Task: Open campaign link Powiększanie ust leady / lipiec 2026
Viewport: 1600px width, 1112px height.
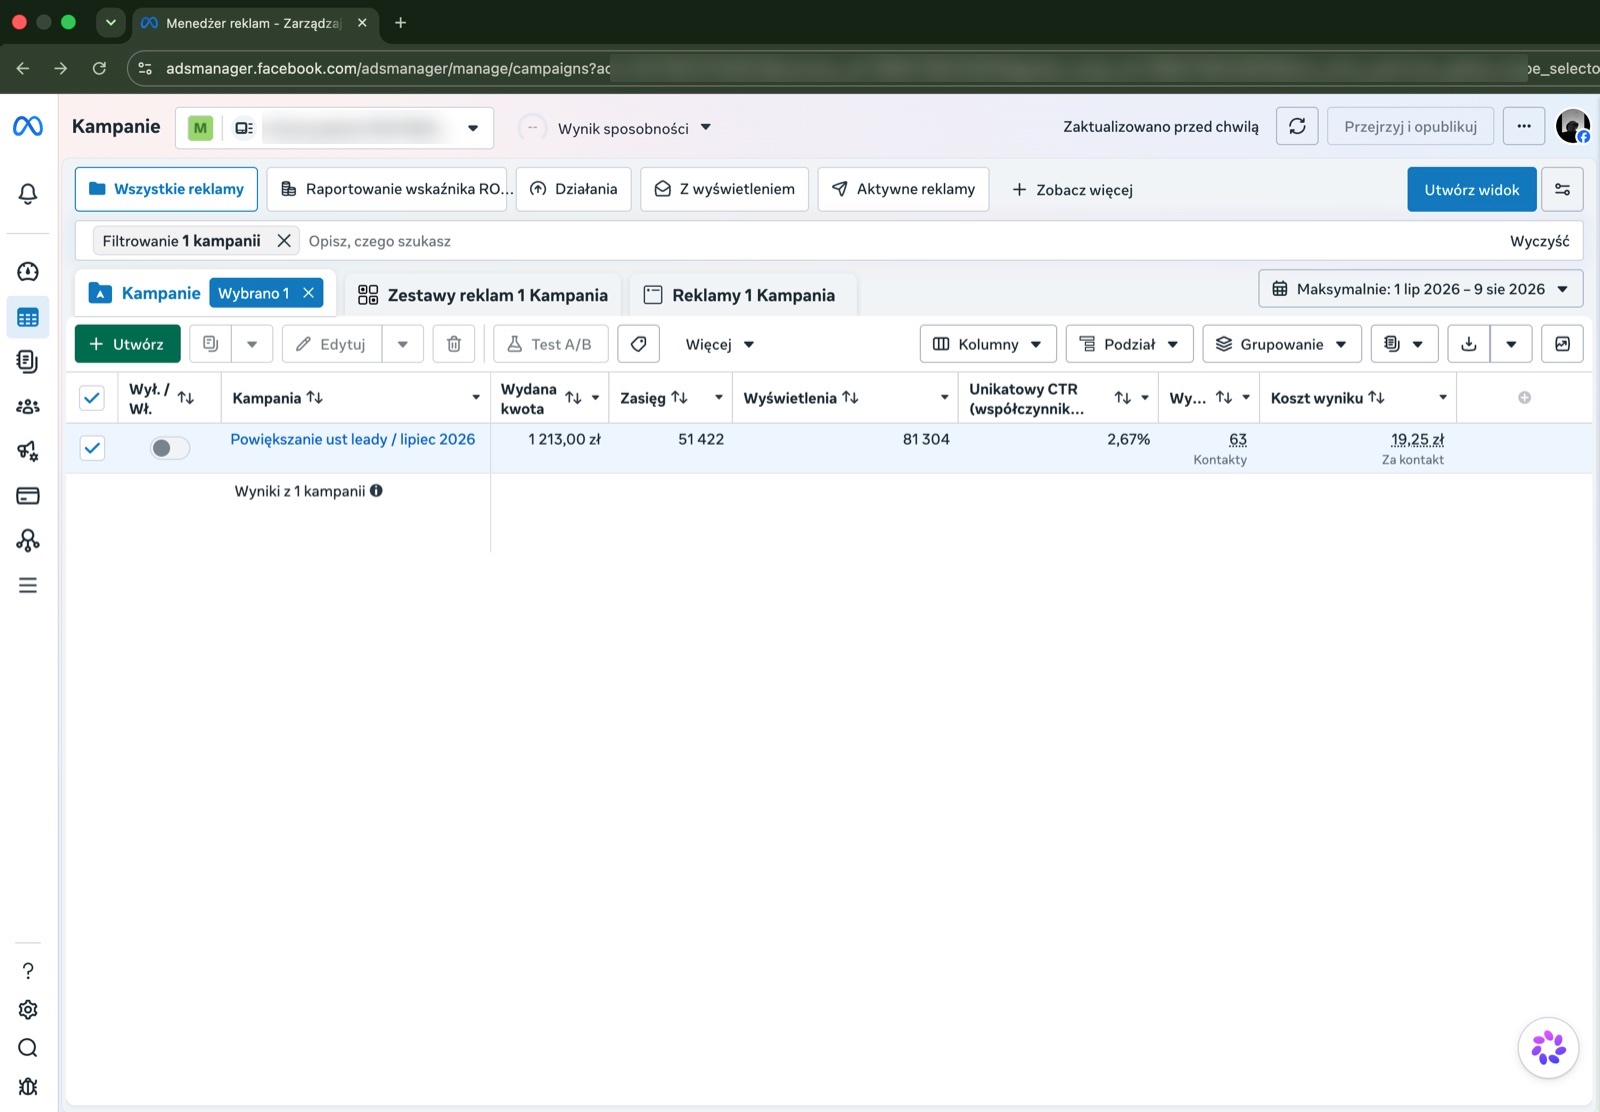Action: pyautogui.click(x=353, y=439)
